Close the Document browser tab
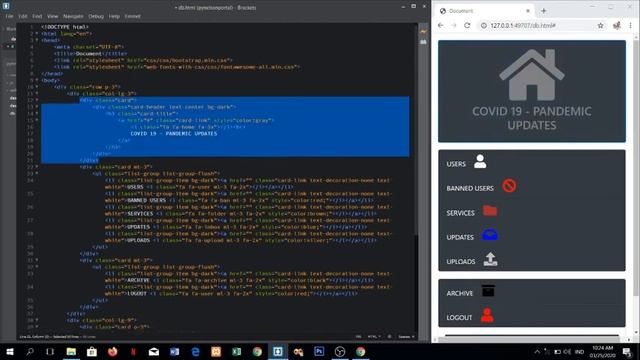 coord(528,11)
